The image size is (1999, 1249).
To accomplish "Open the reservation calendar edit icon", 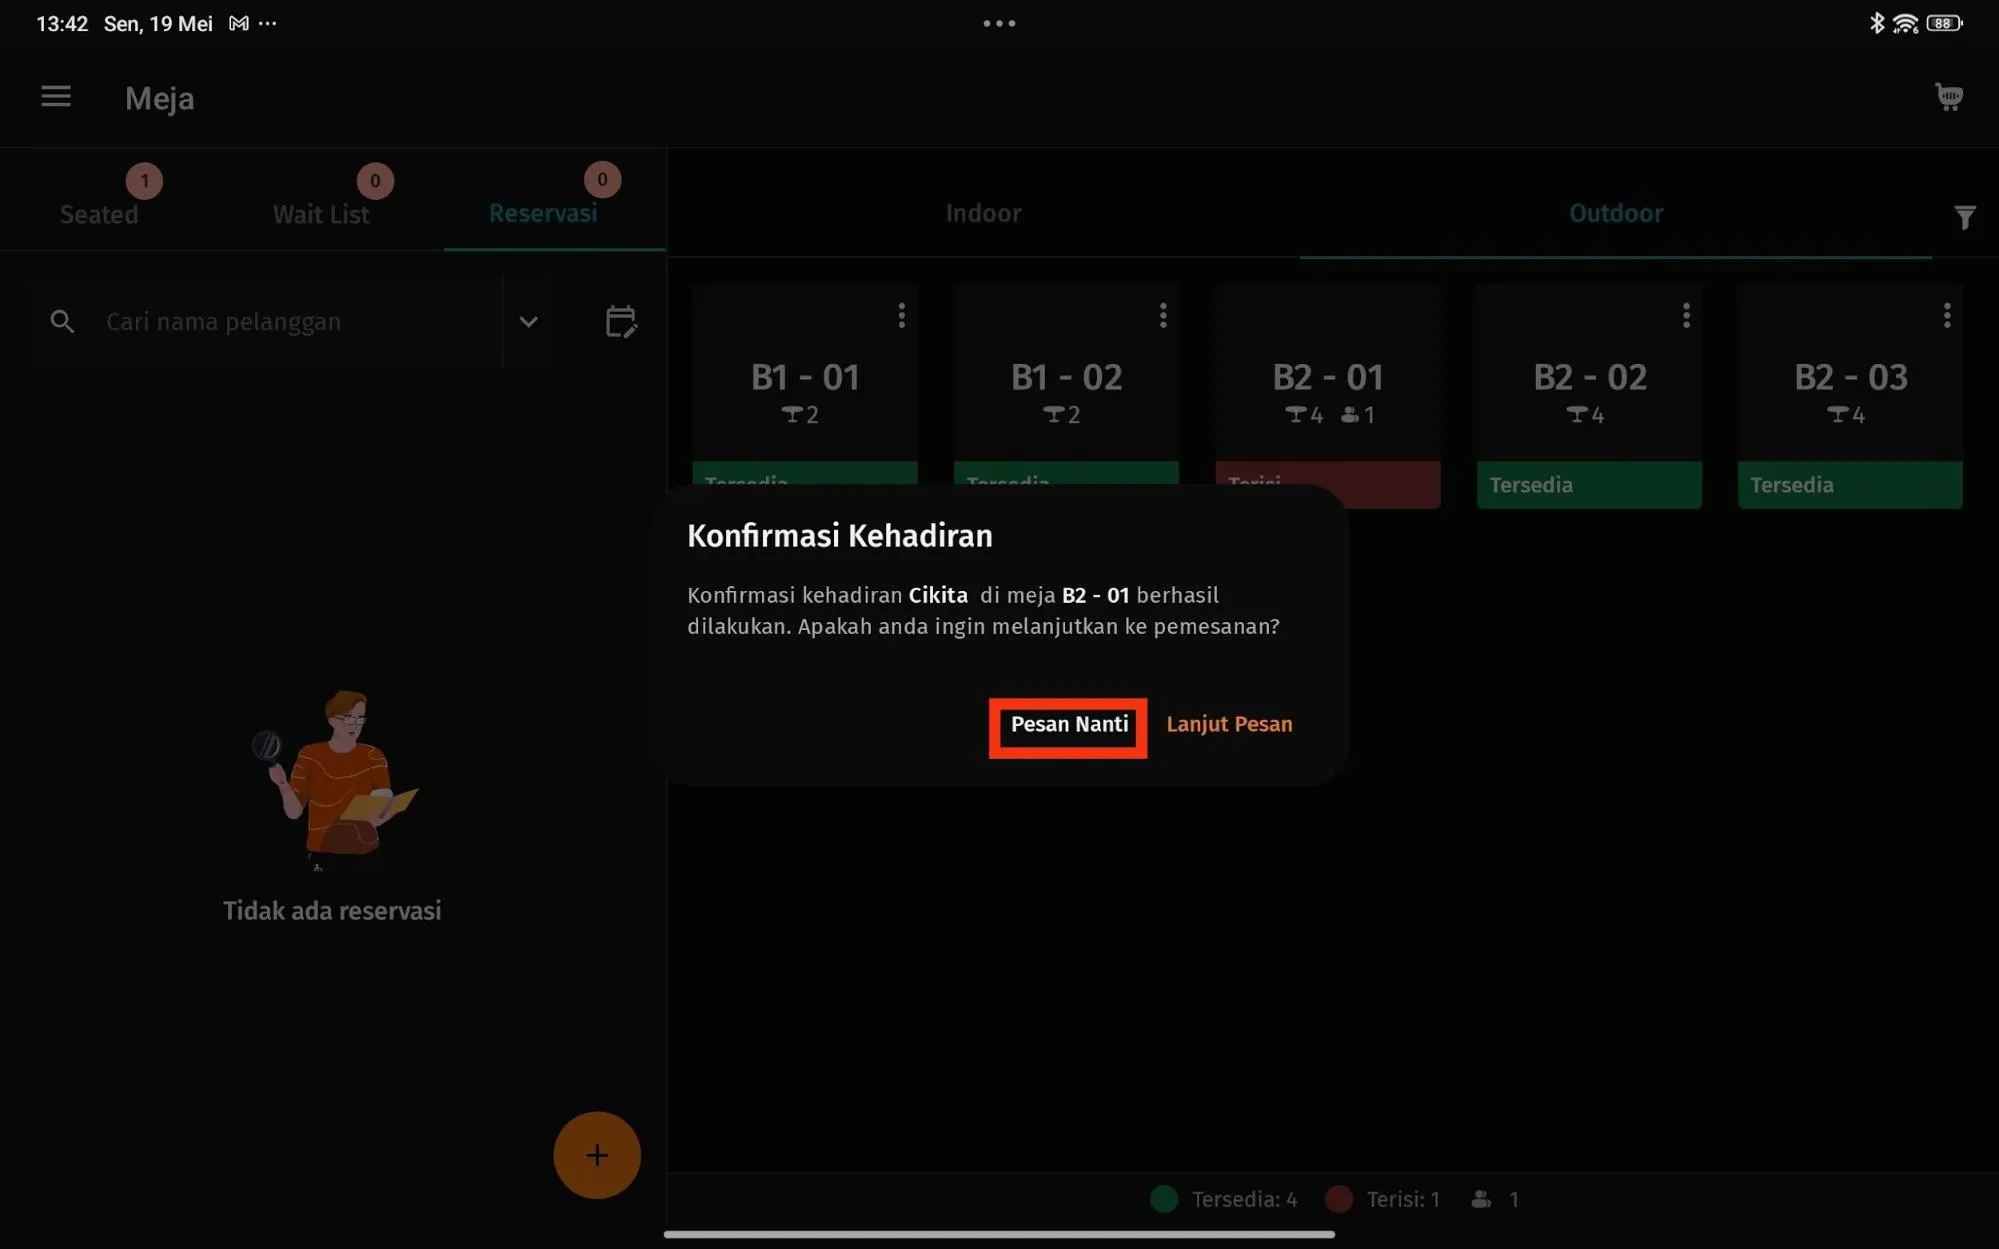I will coord(621,321).
